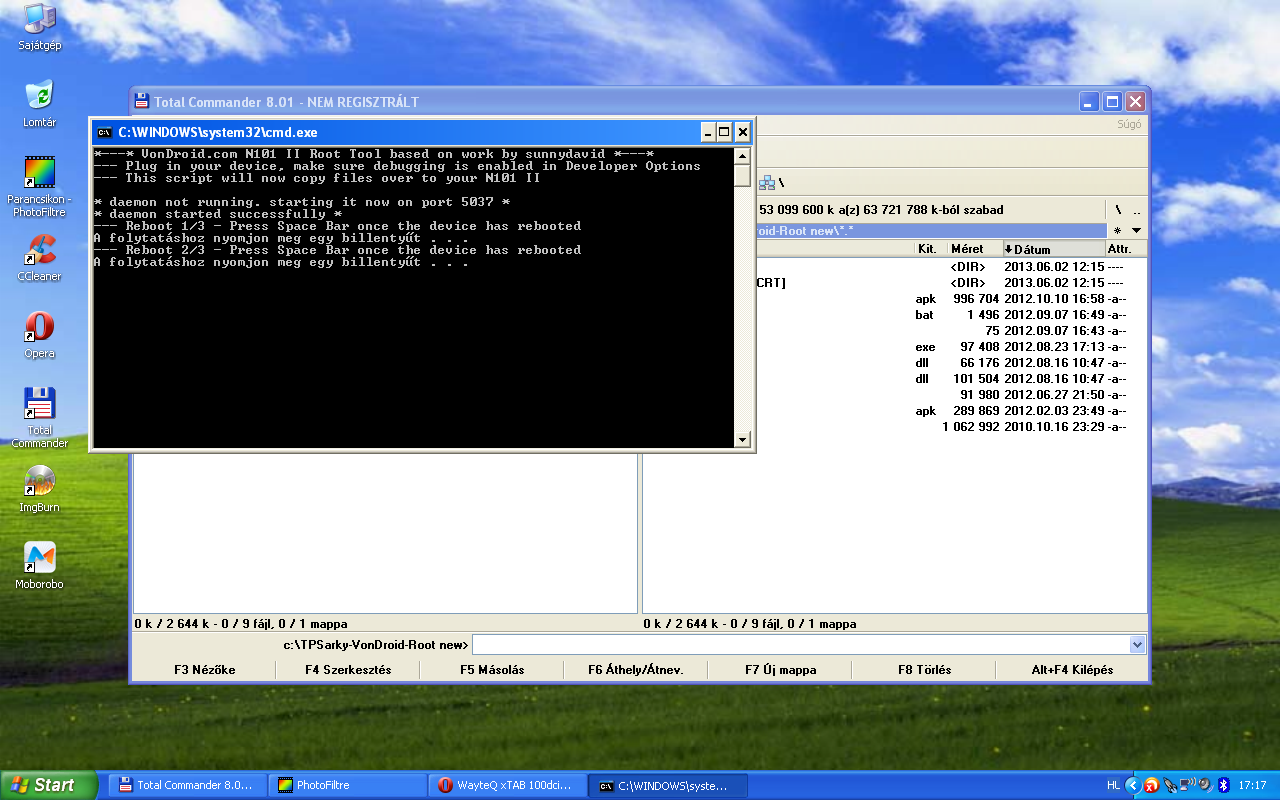Click the Total Commander command line field
The width and height of the screenshot is (1280, 800).
[x=800, y=645]
